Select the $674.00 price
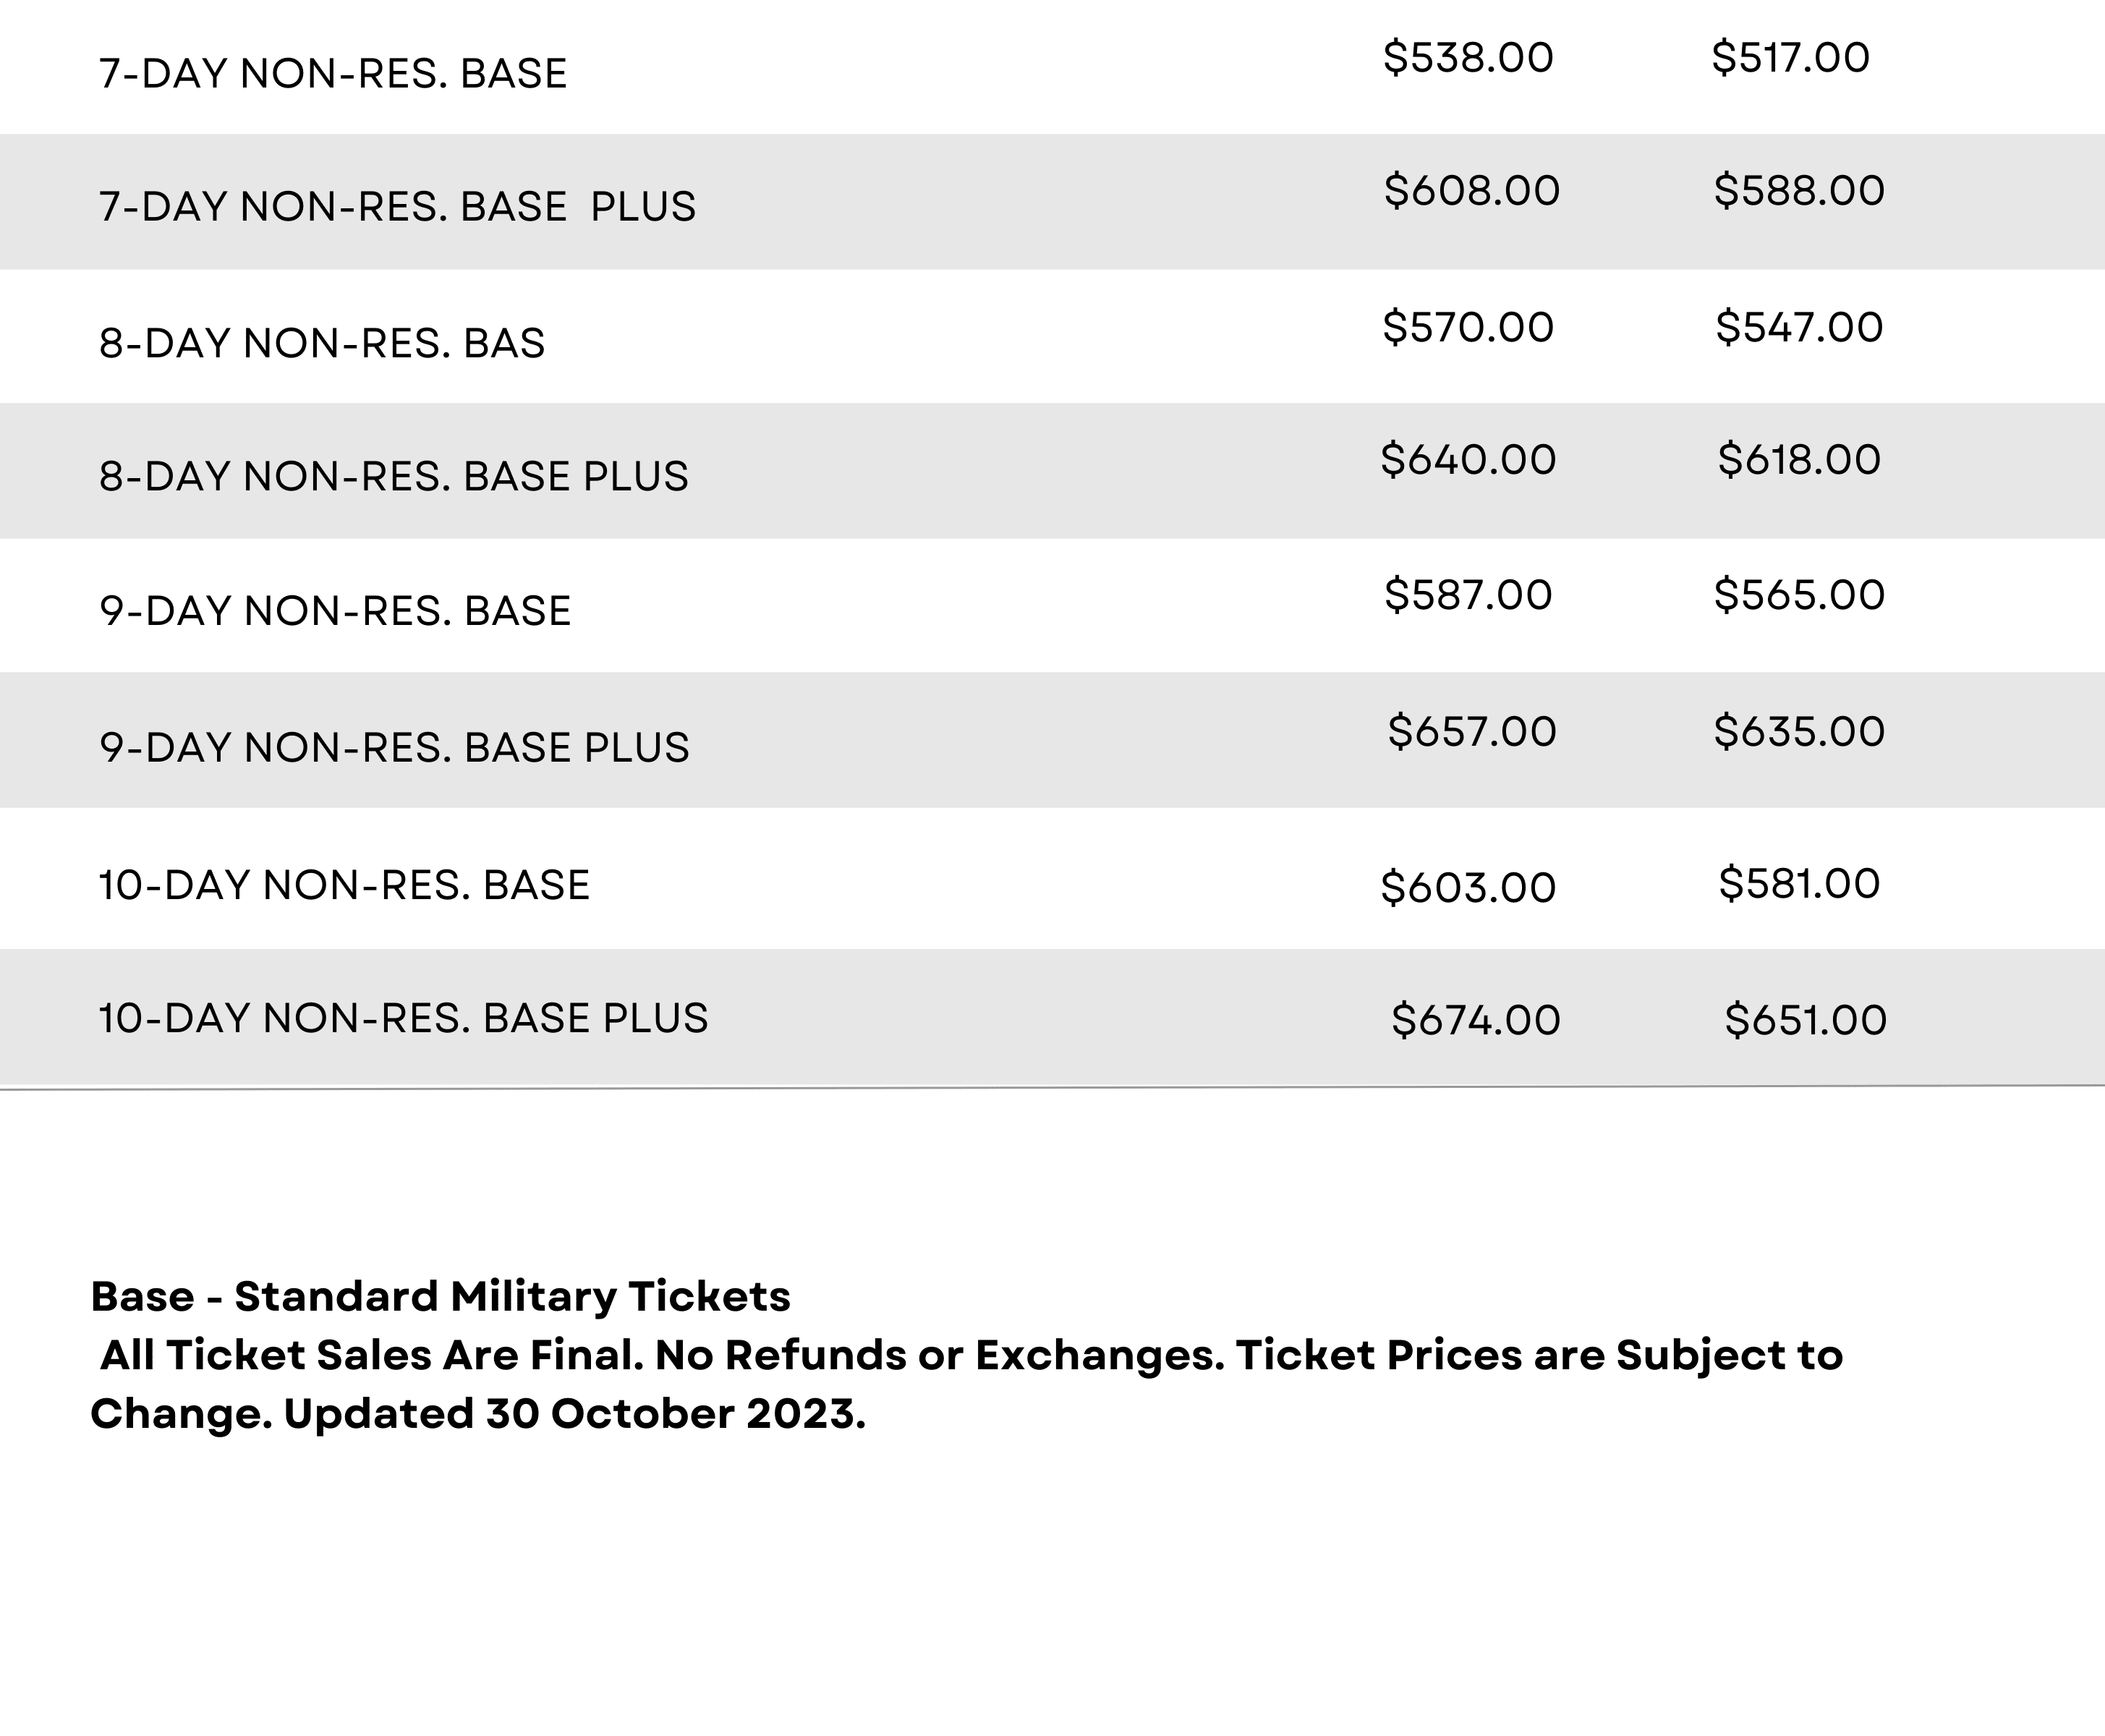The image size is (2105, 1736). tap(1475, 1021)
